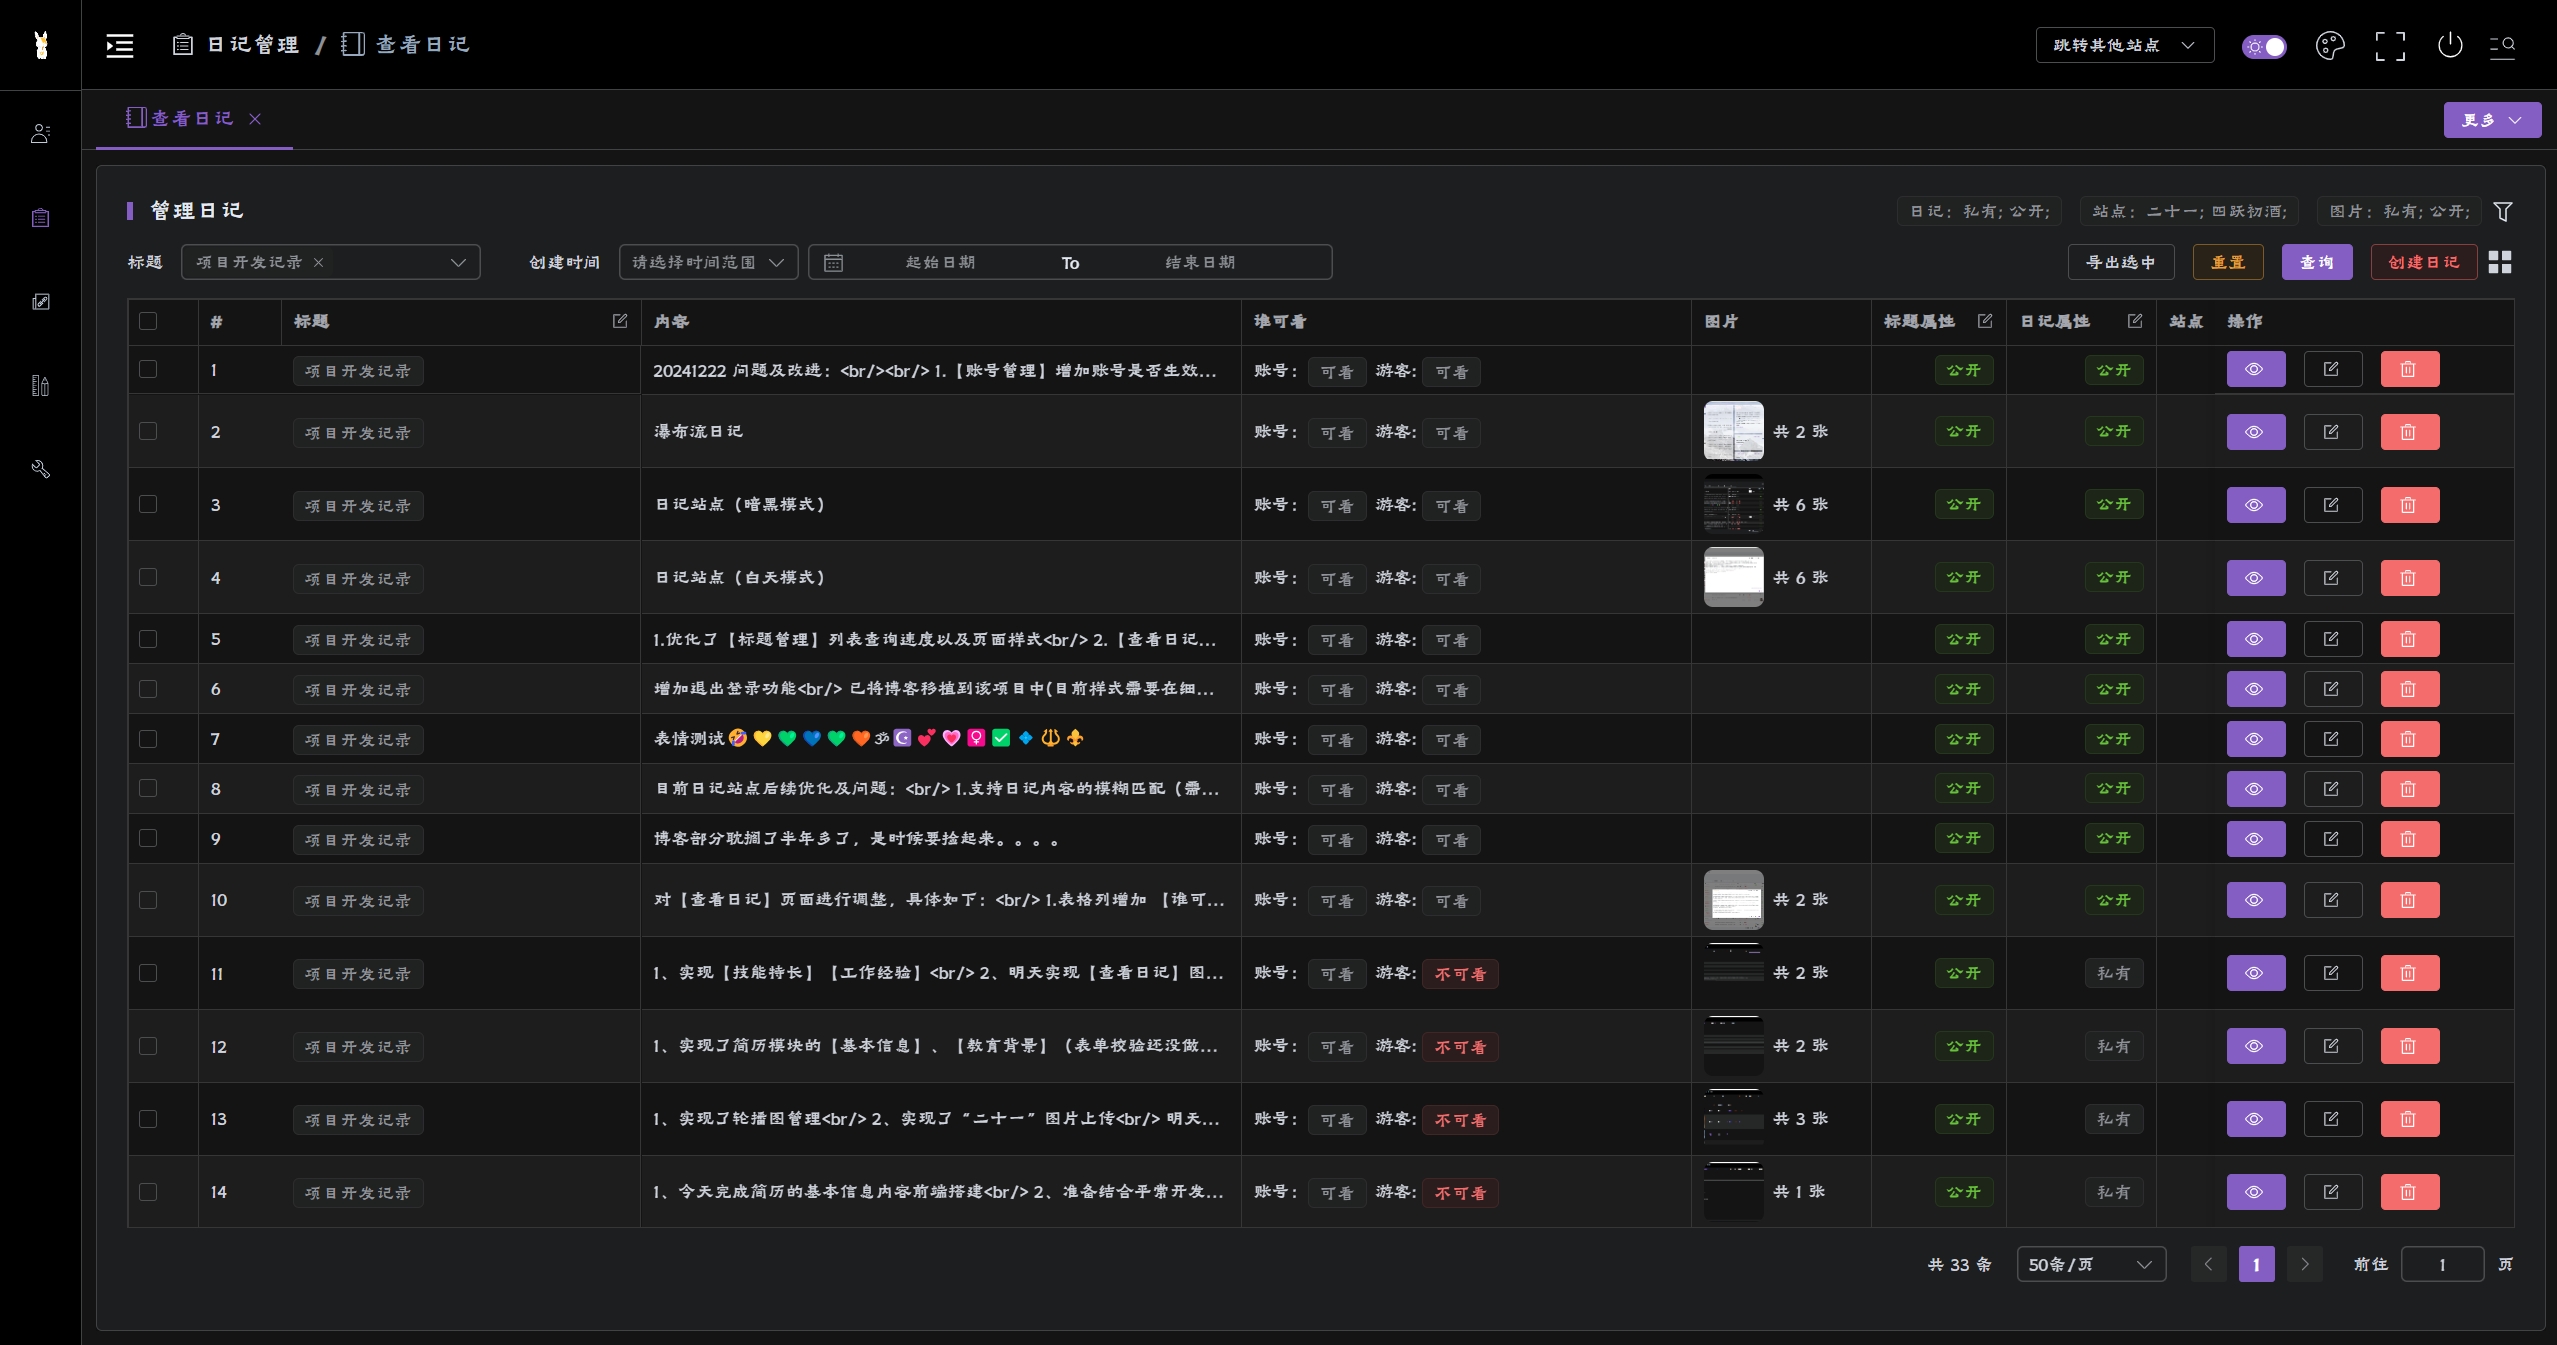
Task: Delete diary entry in row 3
Action: (x=2409, y=505)
